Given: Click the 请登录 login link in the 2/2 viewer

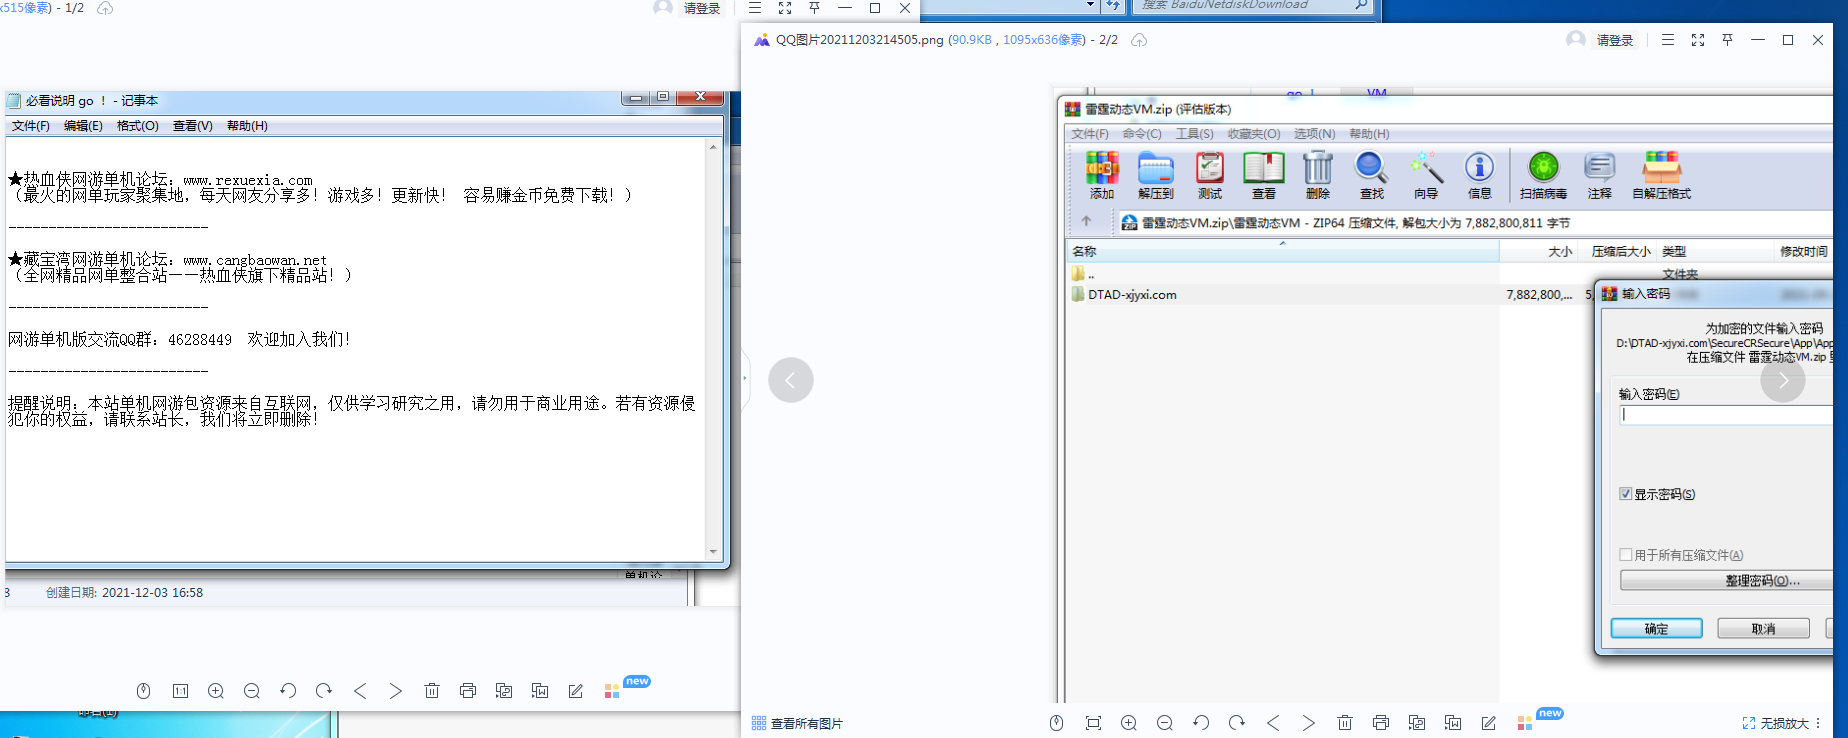Looking at the screenshot, I should 1614,40.
